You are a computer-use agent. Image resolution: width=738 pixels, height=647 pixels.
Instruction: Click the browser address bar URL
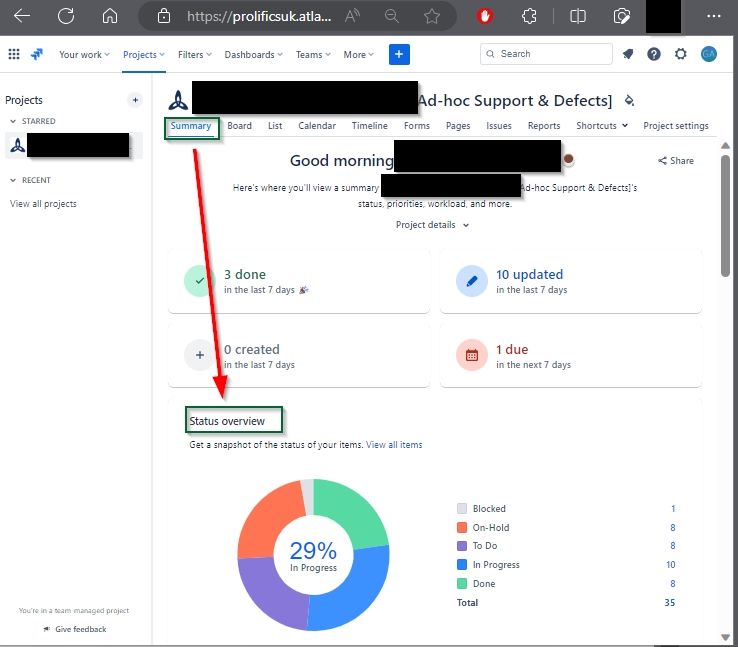click(259, 16)
